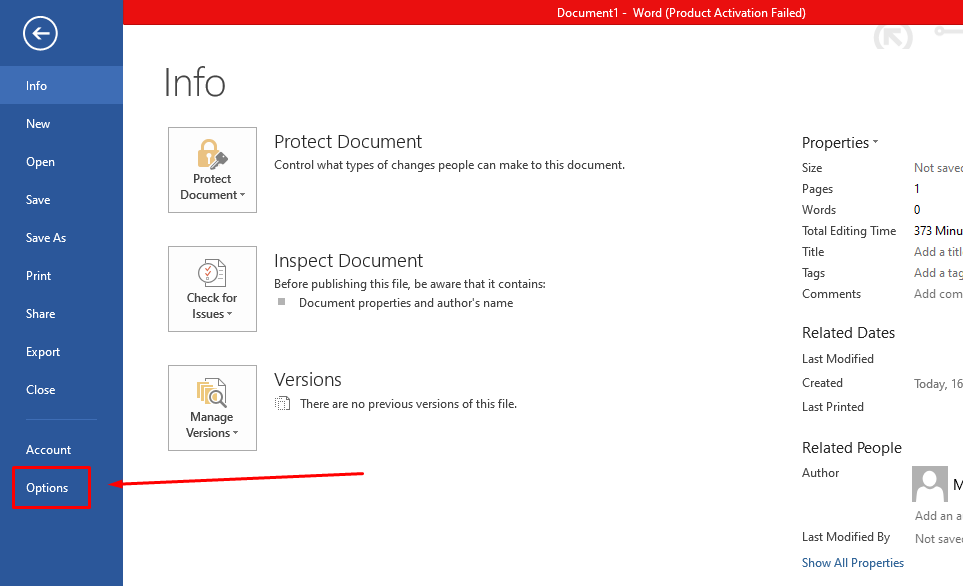This screenshot has height=586, width=963.
Task: Open the New menu item
Action: tap(38, 124)
